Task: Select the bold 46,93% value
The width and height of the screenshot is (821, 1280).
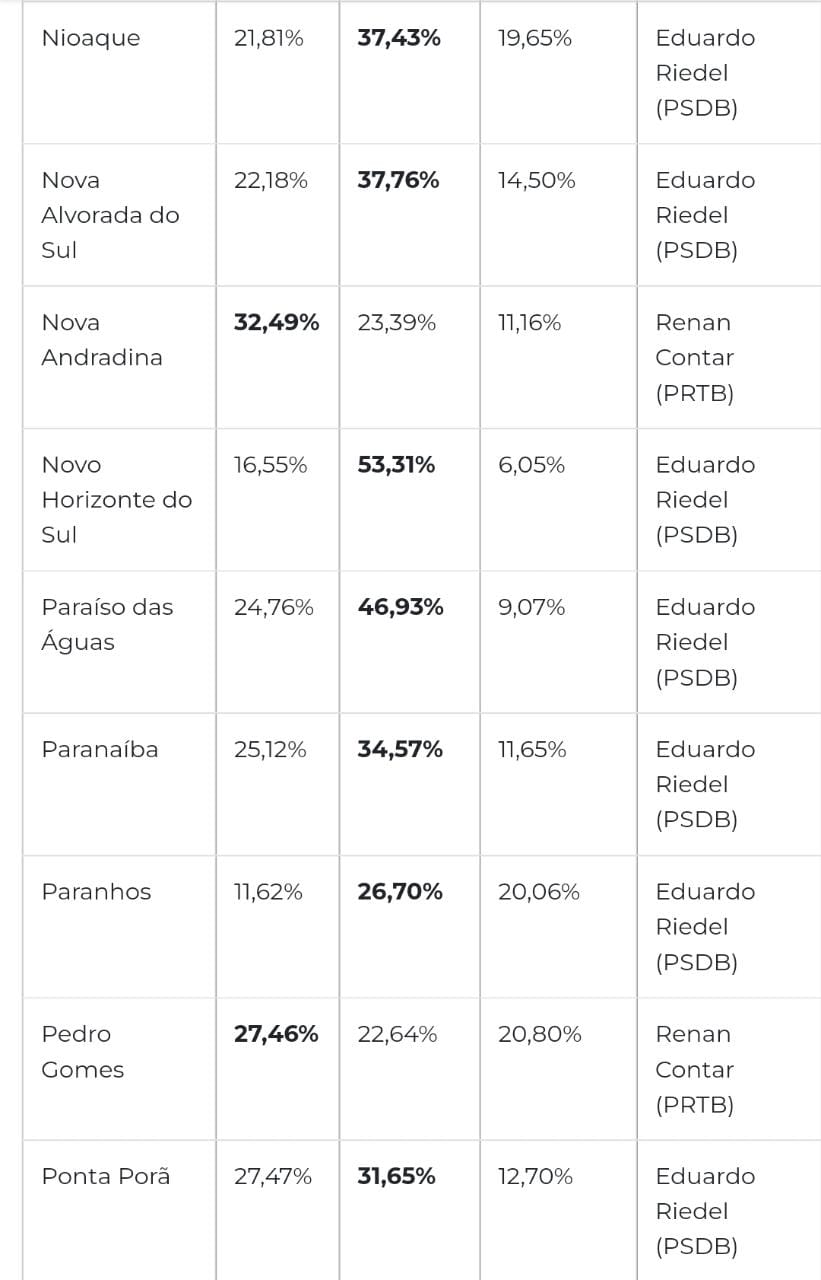Action: 400,607
